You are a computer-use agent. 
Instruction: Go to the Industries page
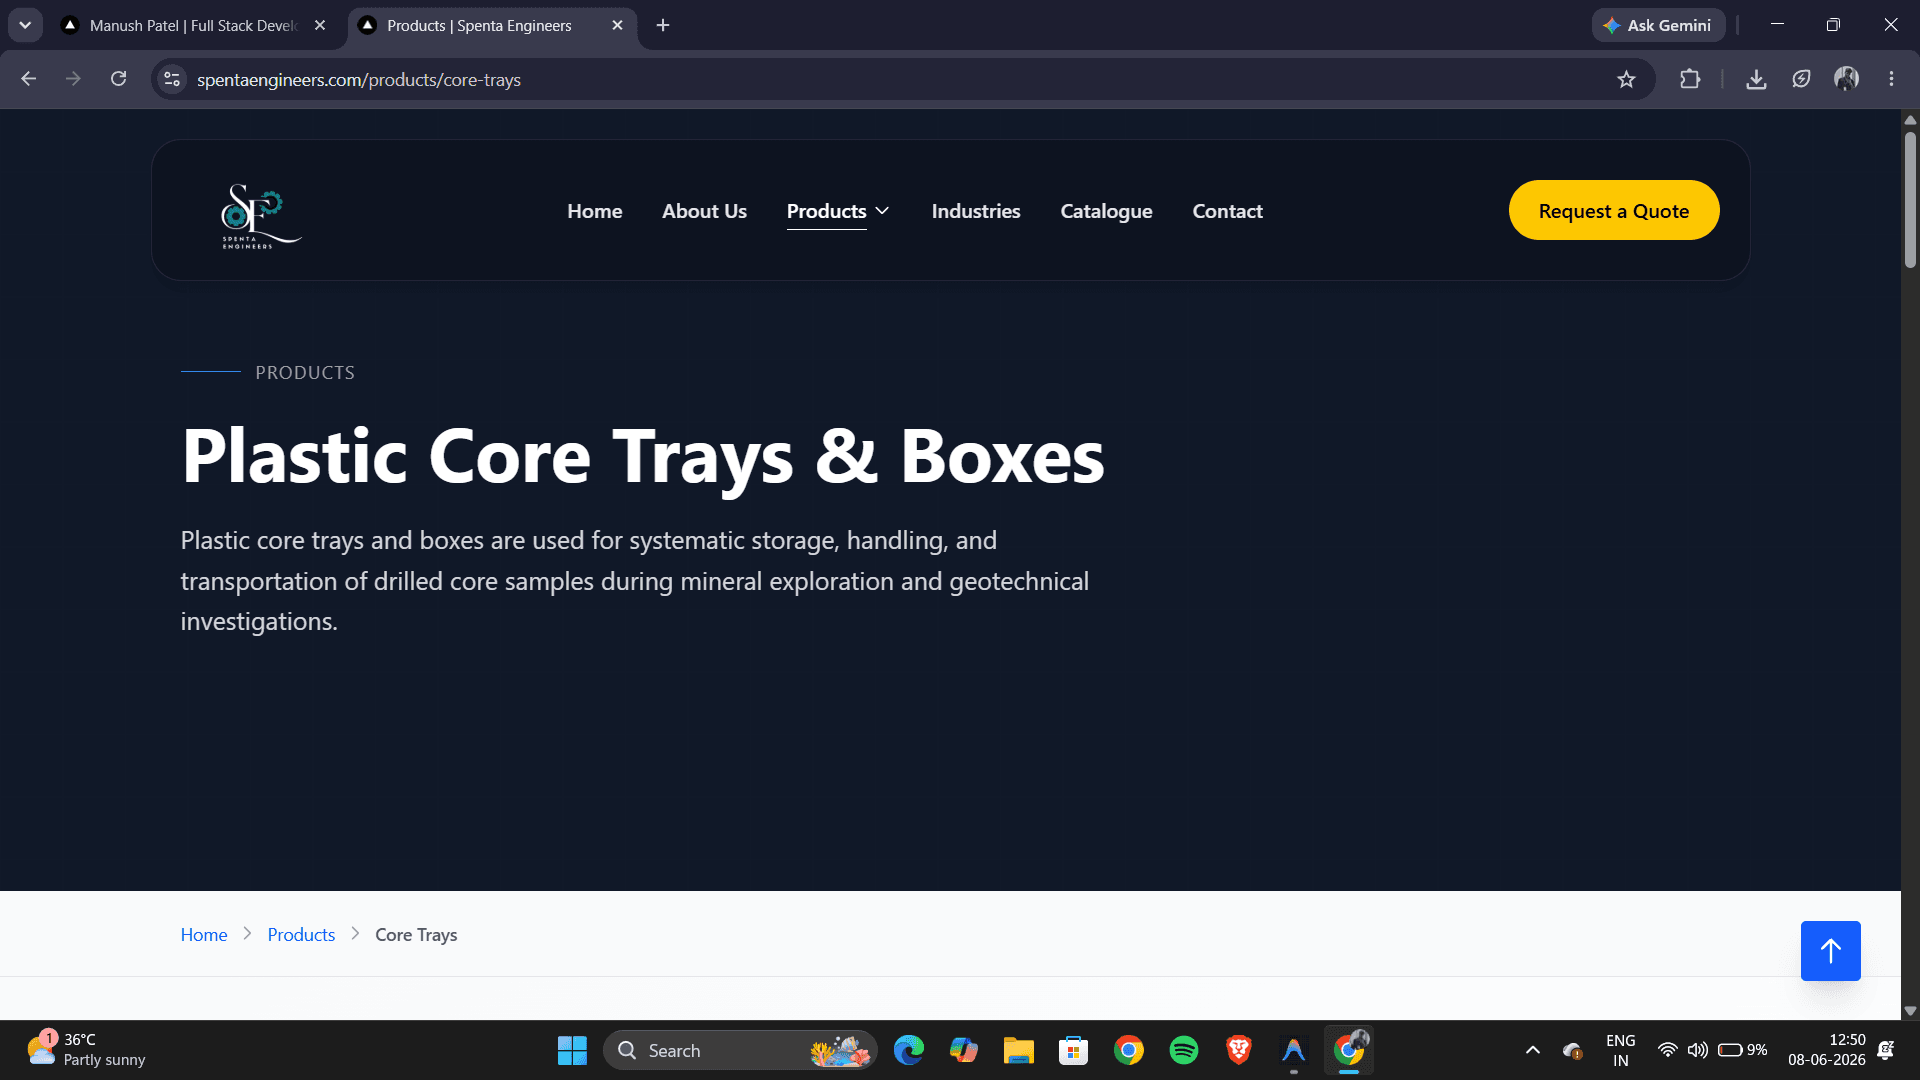pos(976,211)
